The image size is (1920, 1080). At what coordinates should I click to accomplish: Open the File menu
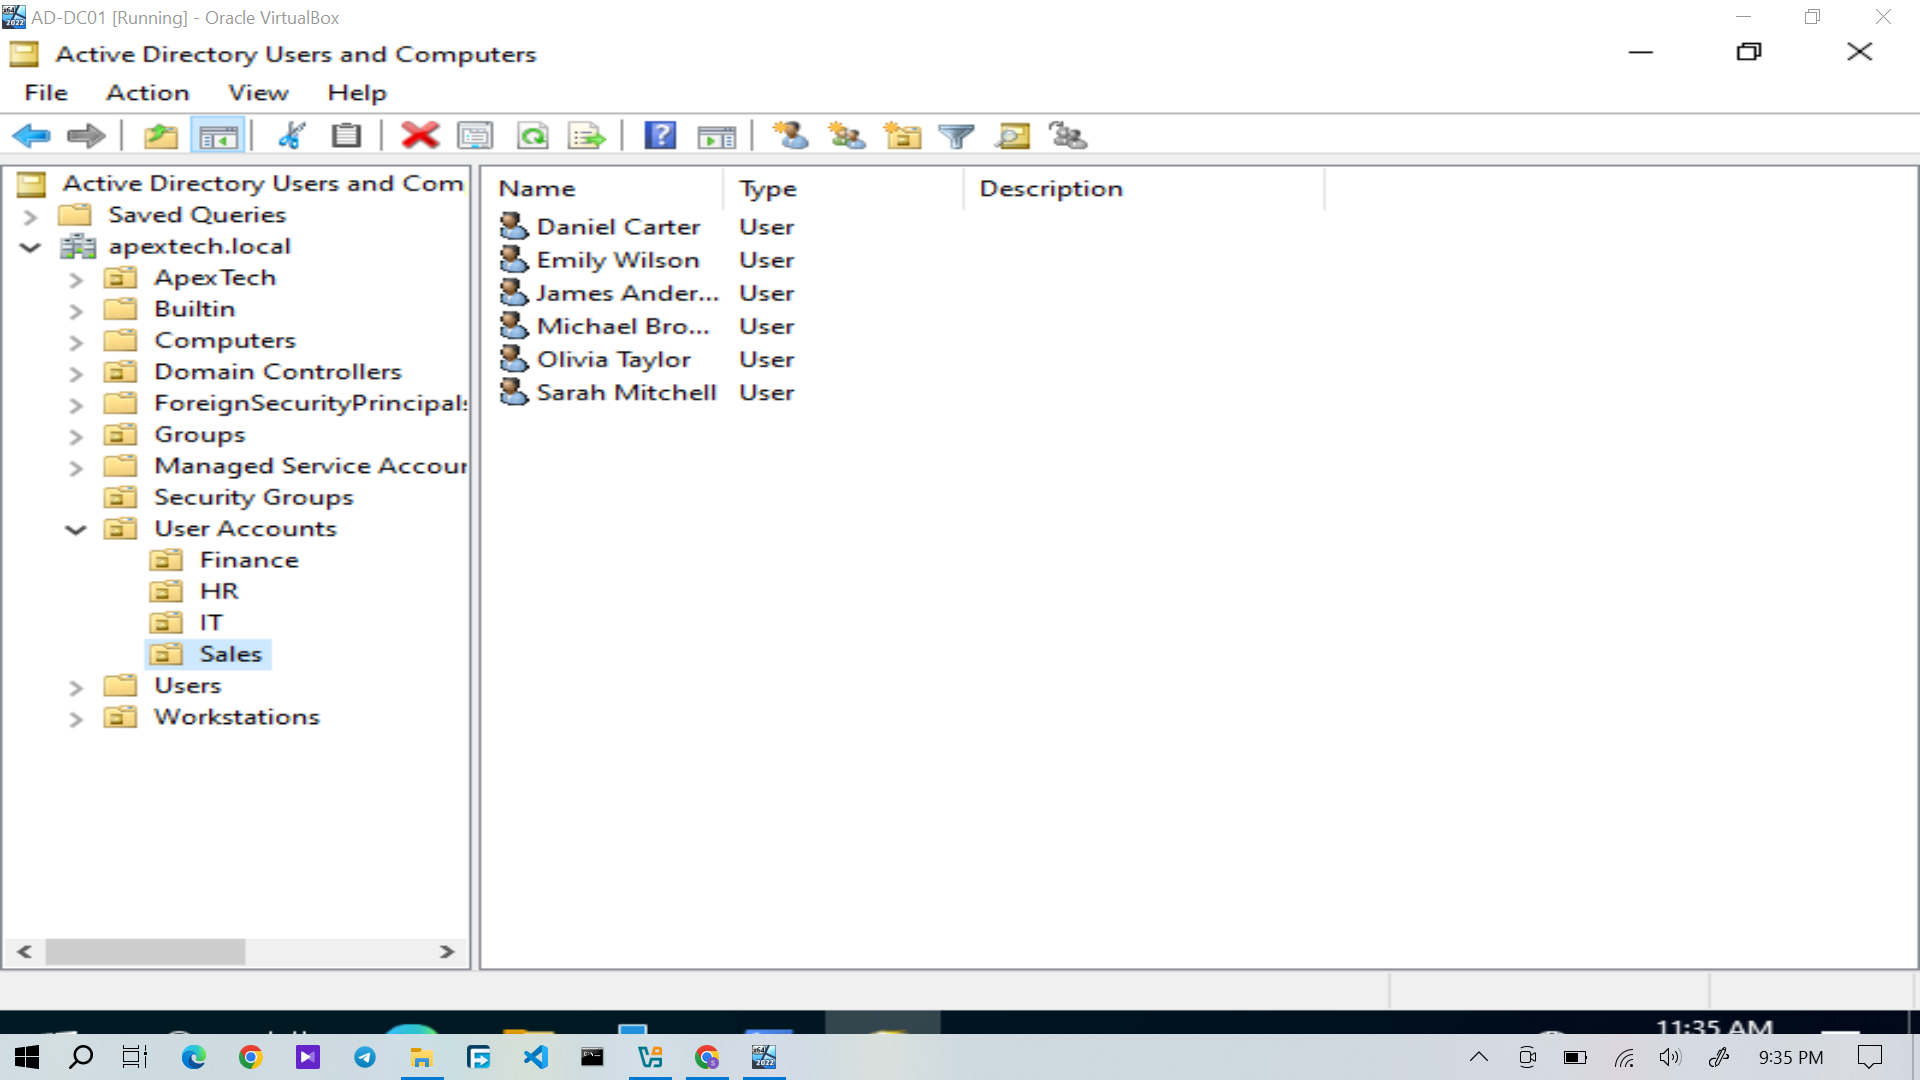(x=46, y=93)
